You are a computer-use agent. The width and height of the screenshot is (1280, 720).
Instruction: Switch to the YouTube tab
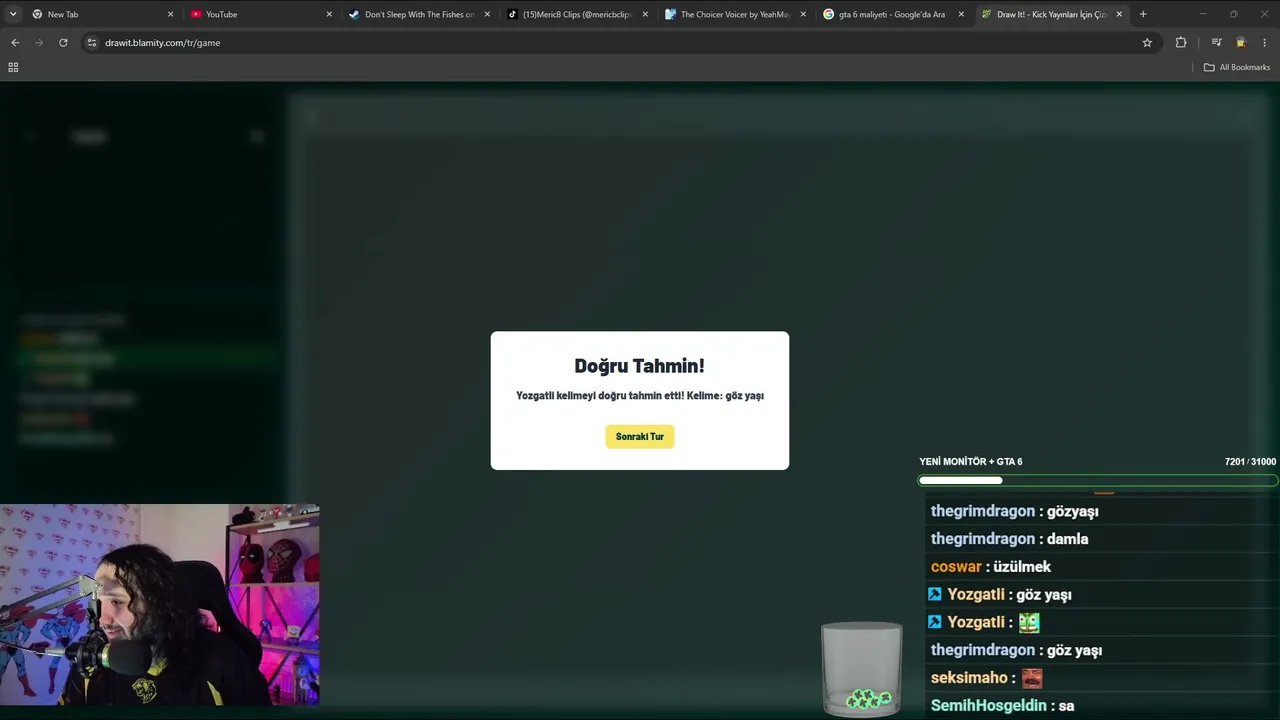click(260, 14)
